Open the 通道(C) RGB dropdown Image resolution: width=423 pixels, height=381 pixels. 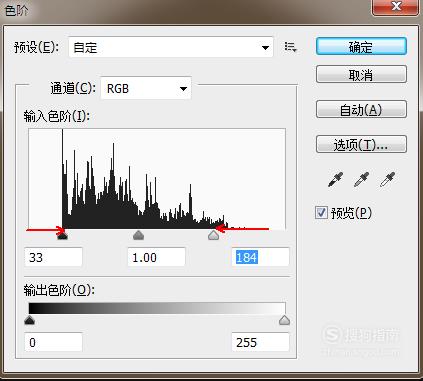click(146, 88)
